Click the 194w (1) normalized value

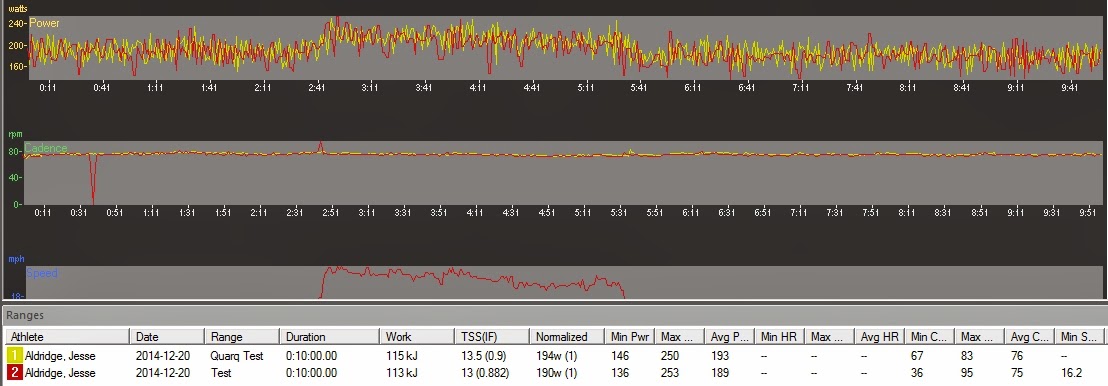point(556,356)
